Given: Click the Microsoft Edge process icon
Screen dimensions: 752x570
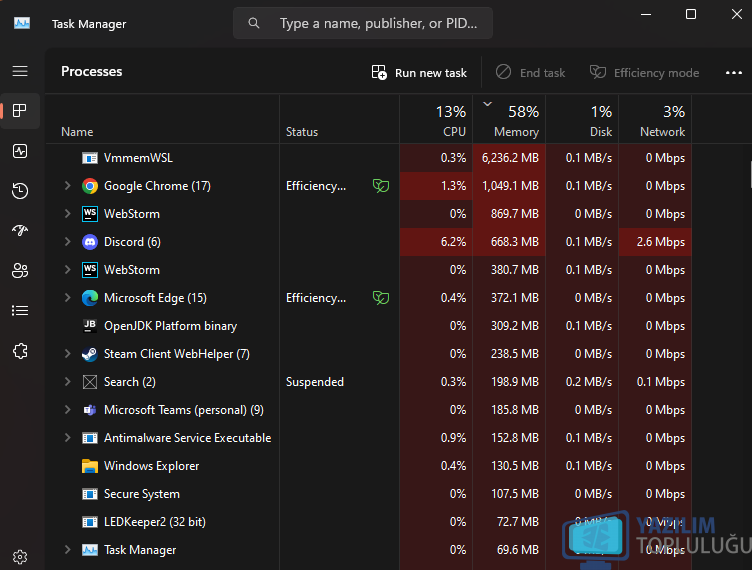Looking at the screenshot, I should (x=90, y=298).
